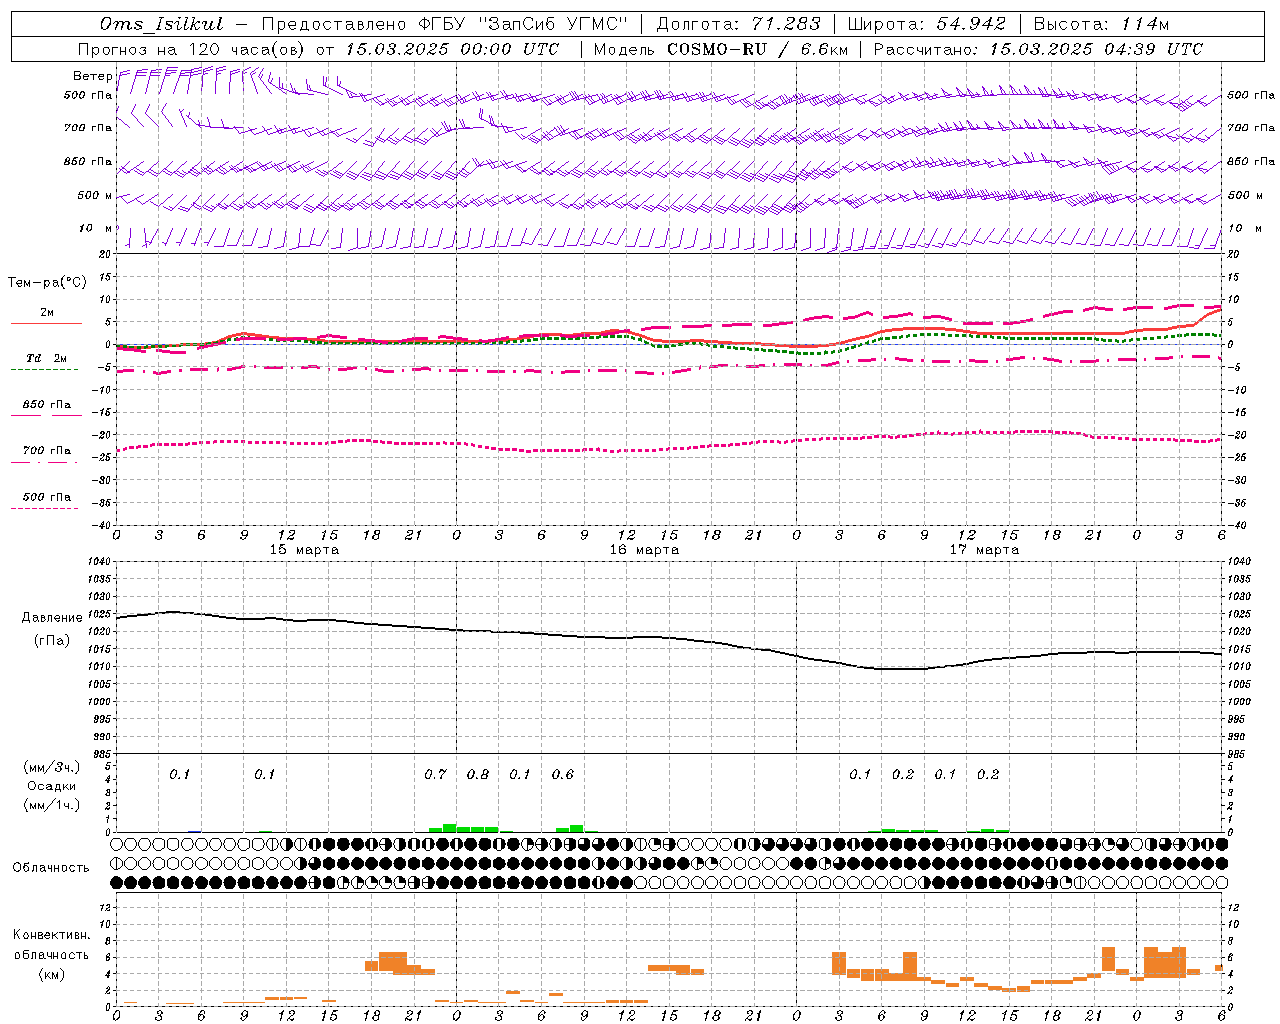Click the 0.8 precipitation value
This screenshot has width=1280, height=1024.
point(478,775)
